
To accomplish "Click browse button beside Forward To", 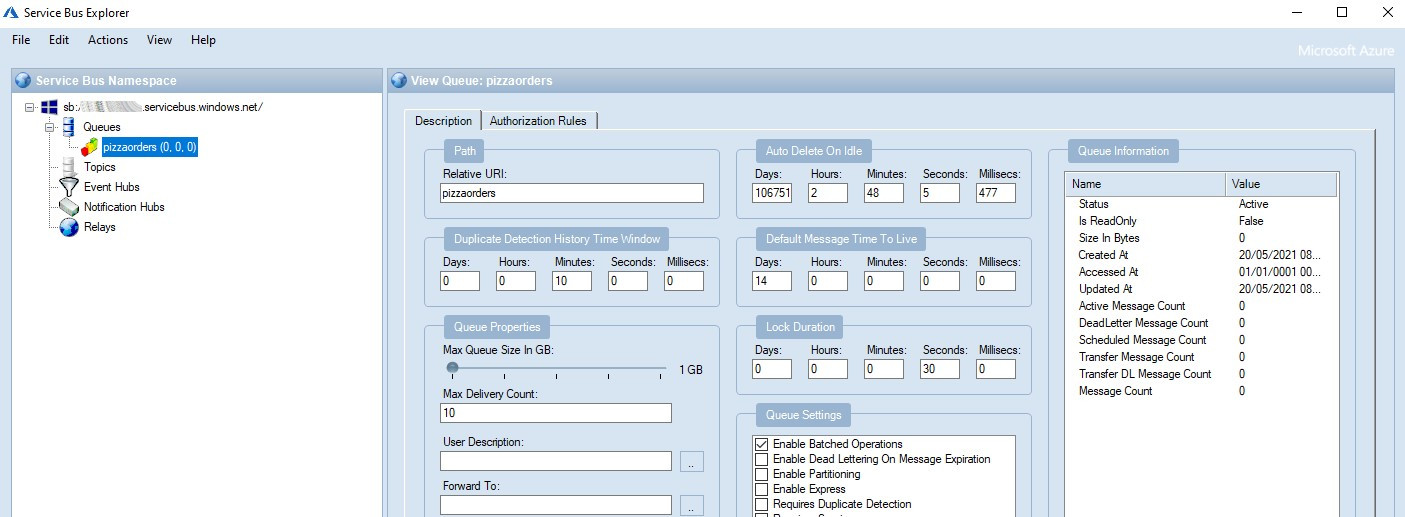I will coord(691,505).
